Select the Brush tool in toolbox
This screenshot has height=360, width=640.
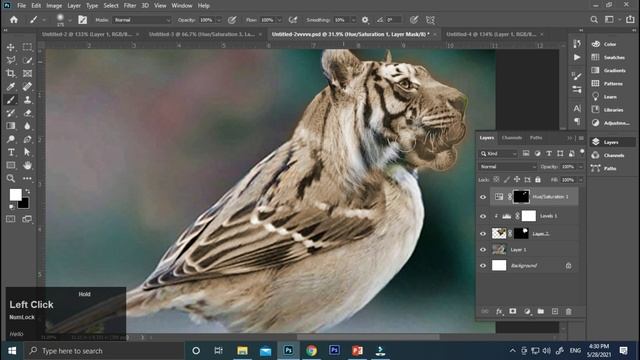11,100
